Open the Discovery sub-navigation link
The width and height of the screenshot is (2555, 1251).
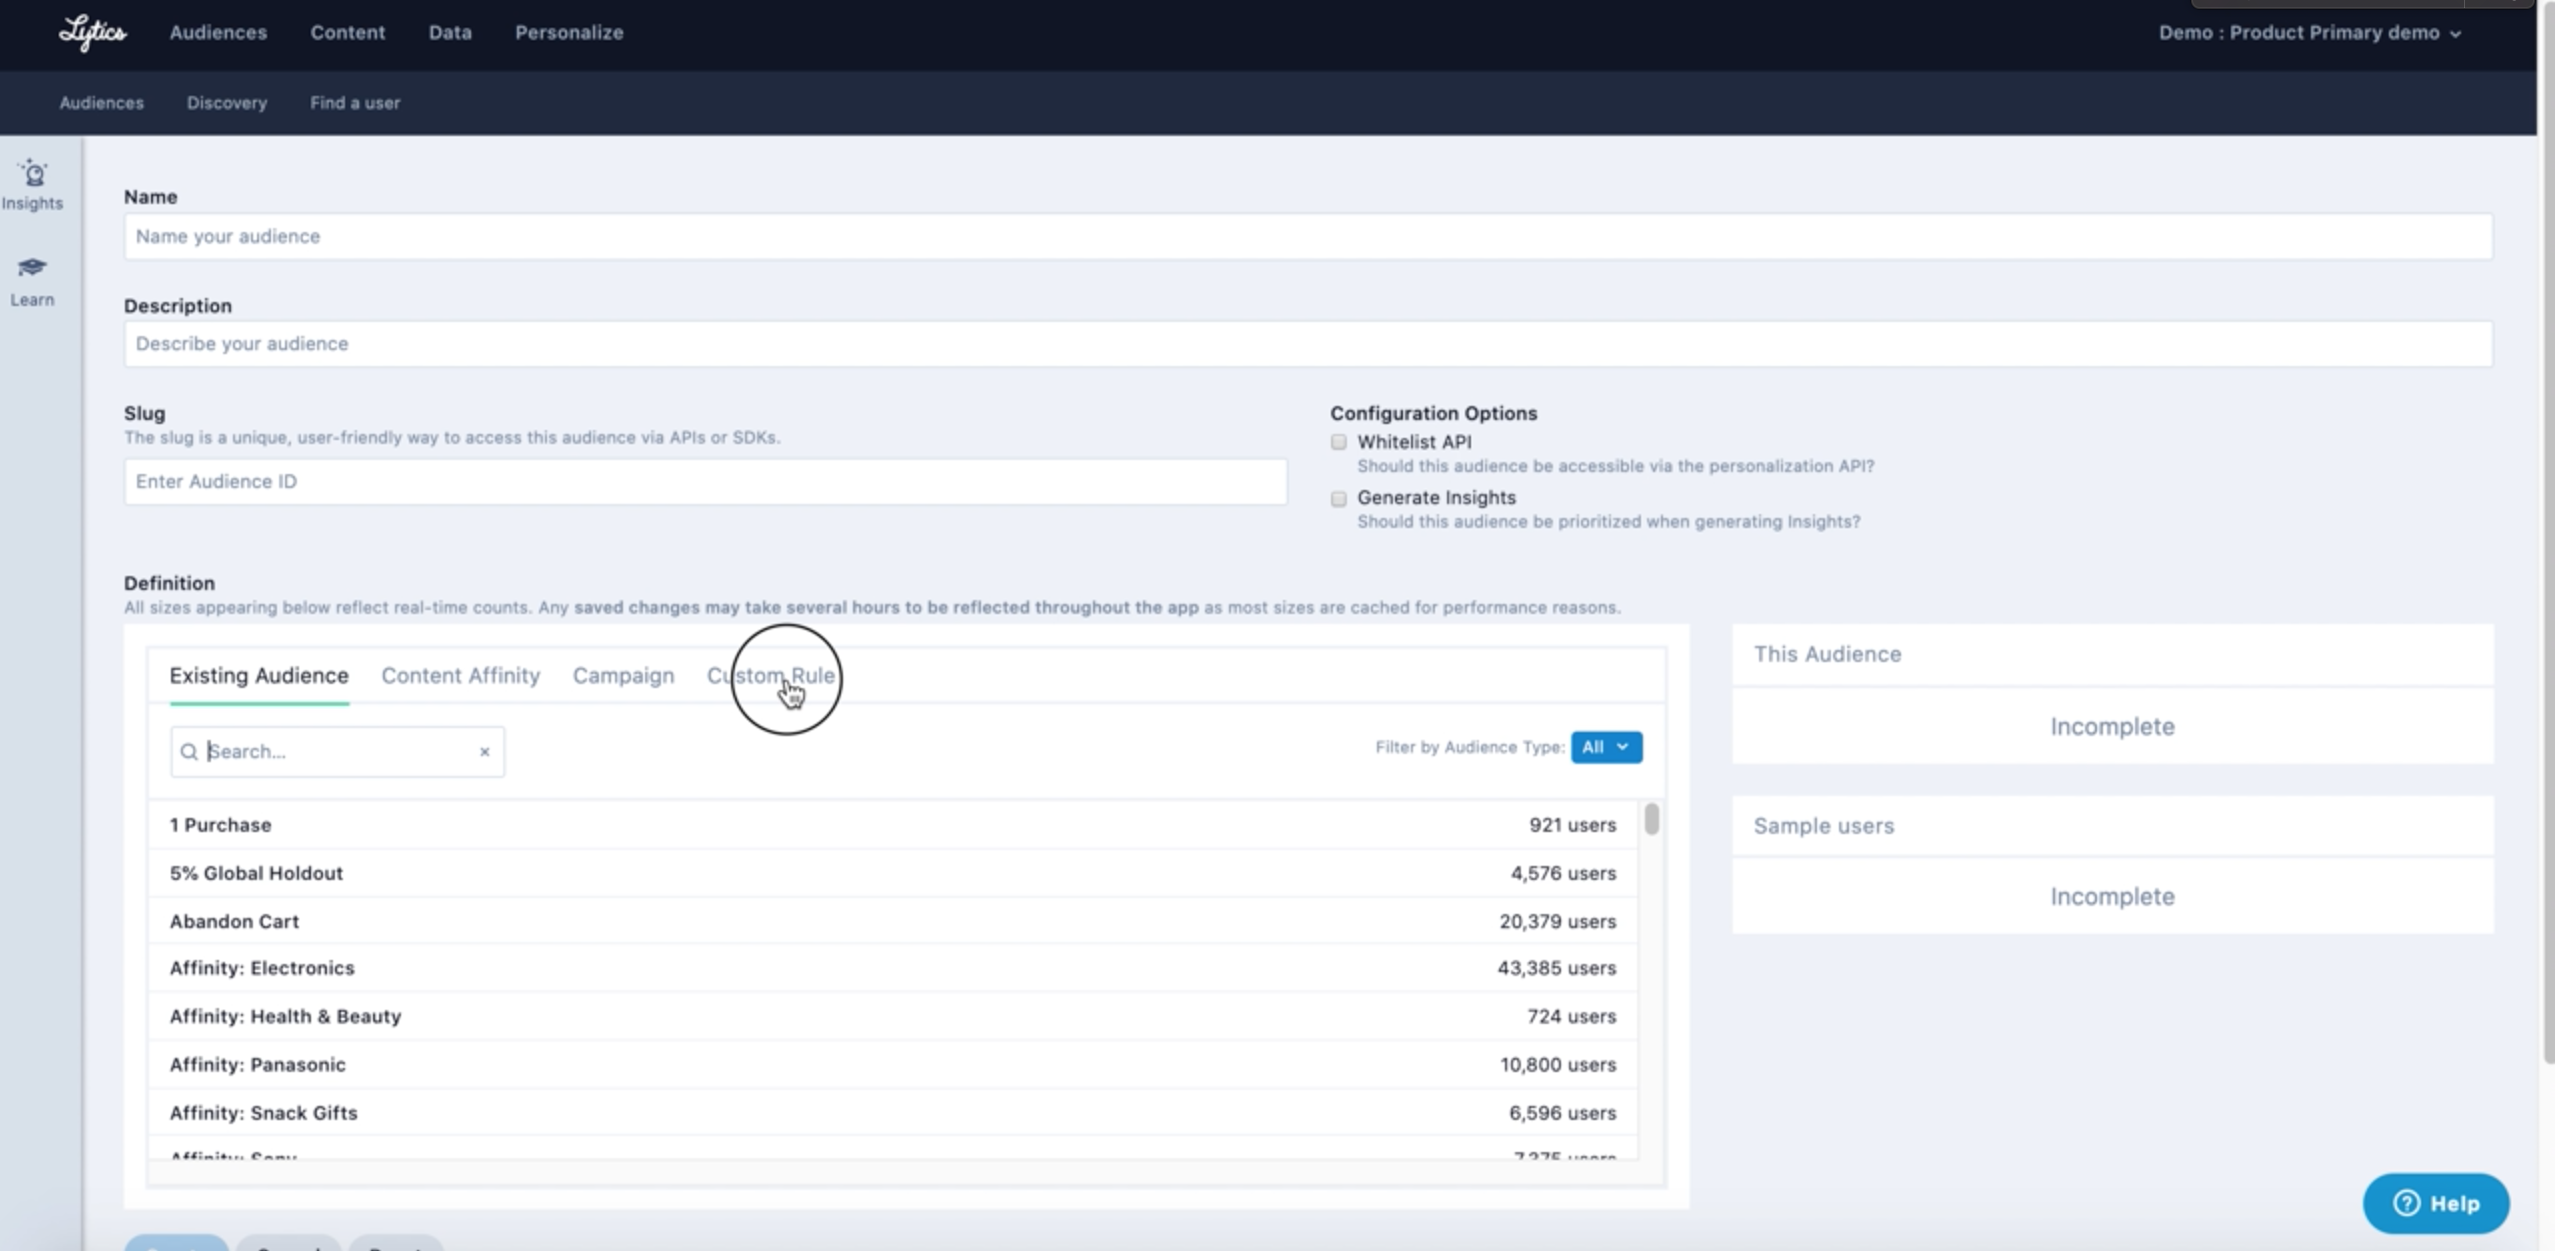(227, 103)
